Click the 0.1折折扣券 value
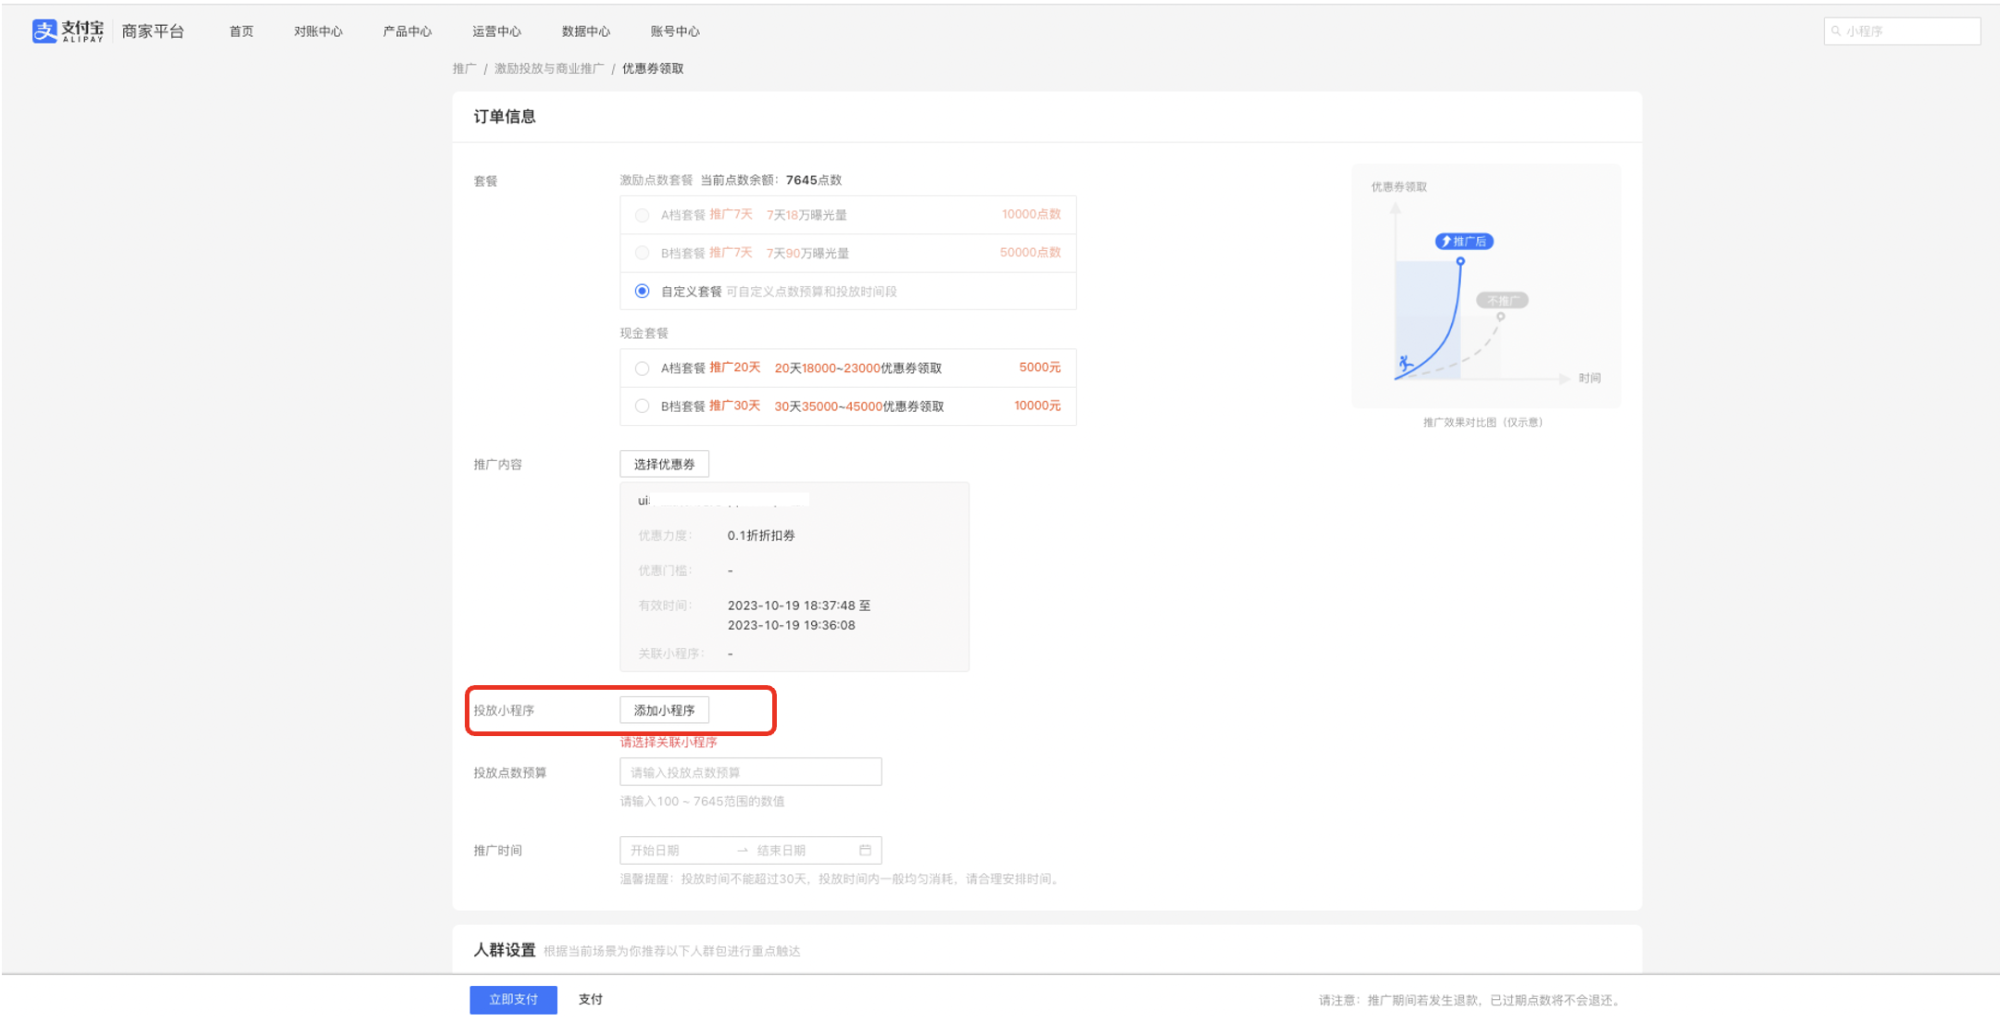Screen dimensions: 2000x1024 pyautogui.click(x=761, y=536)
